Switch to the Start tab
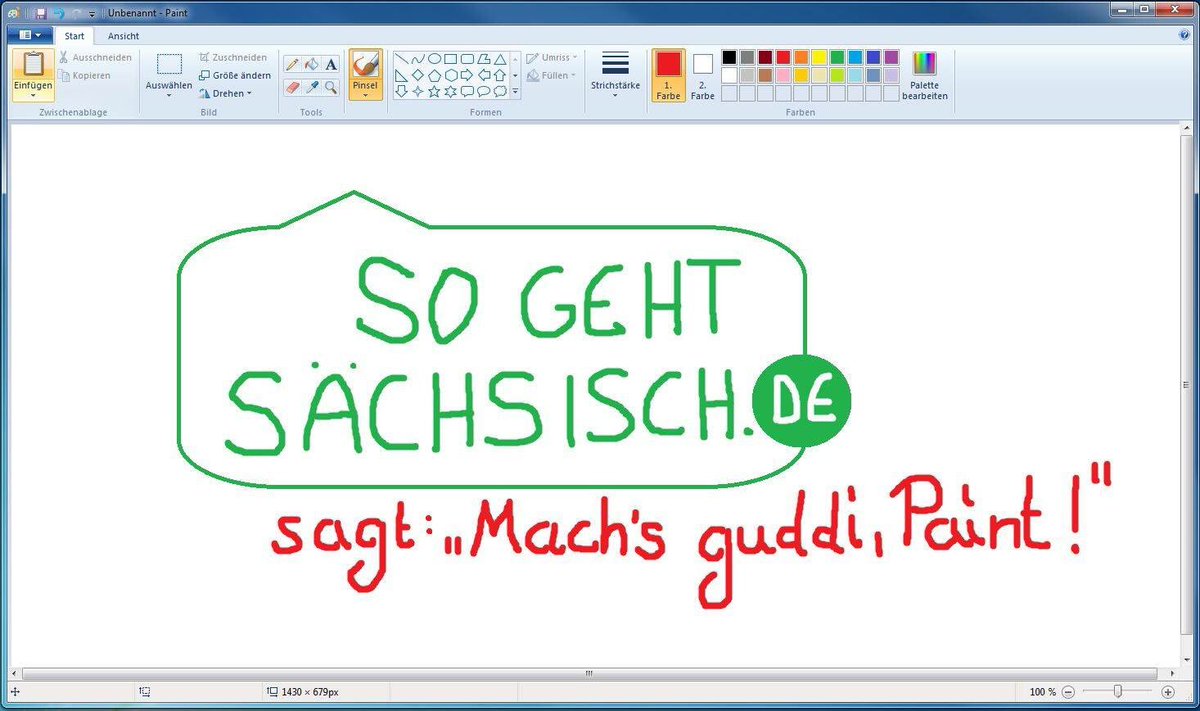The image size is (1200, 711). pyautogui.click(x=74, y=36)
